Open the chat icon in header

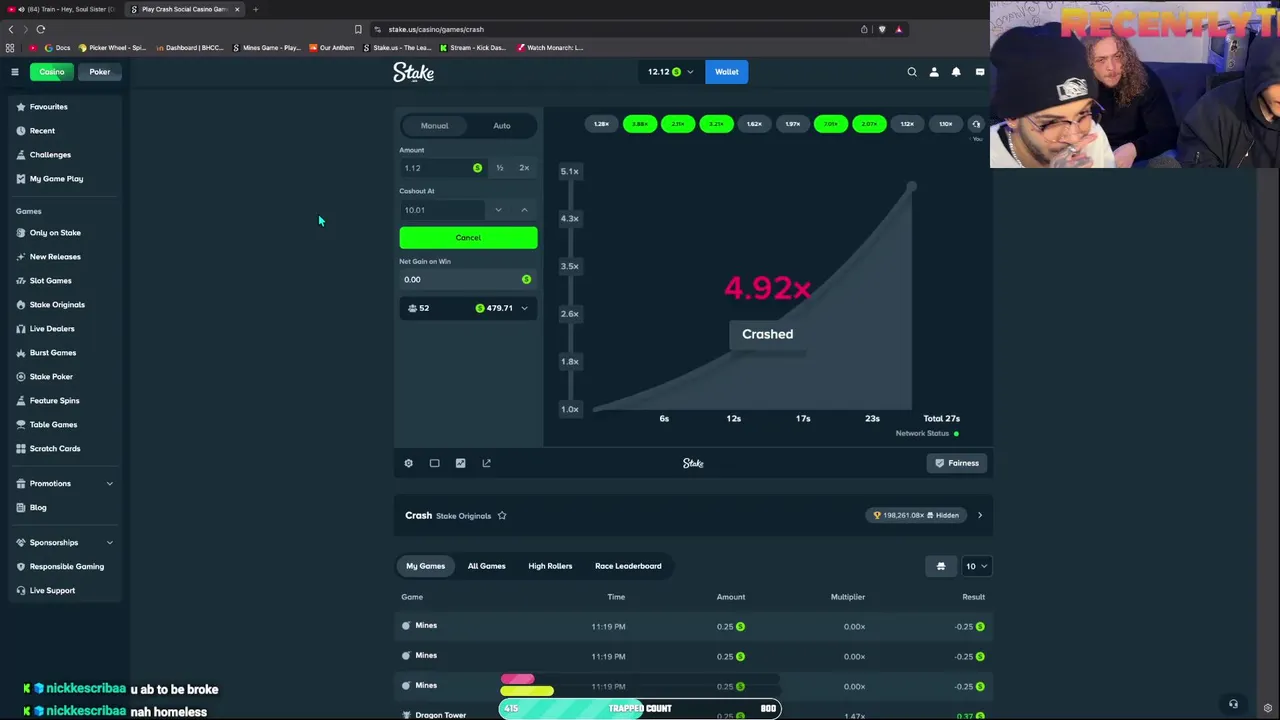[x=980, y=72]
